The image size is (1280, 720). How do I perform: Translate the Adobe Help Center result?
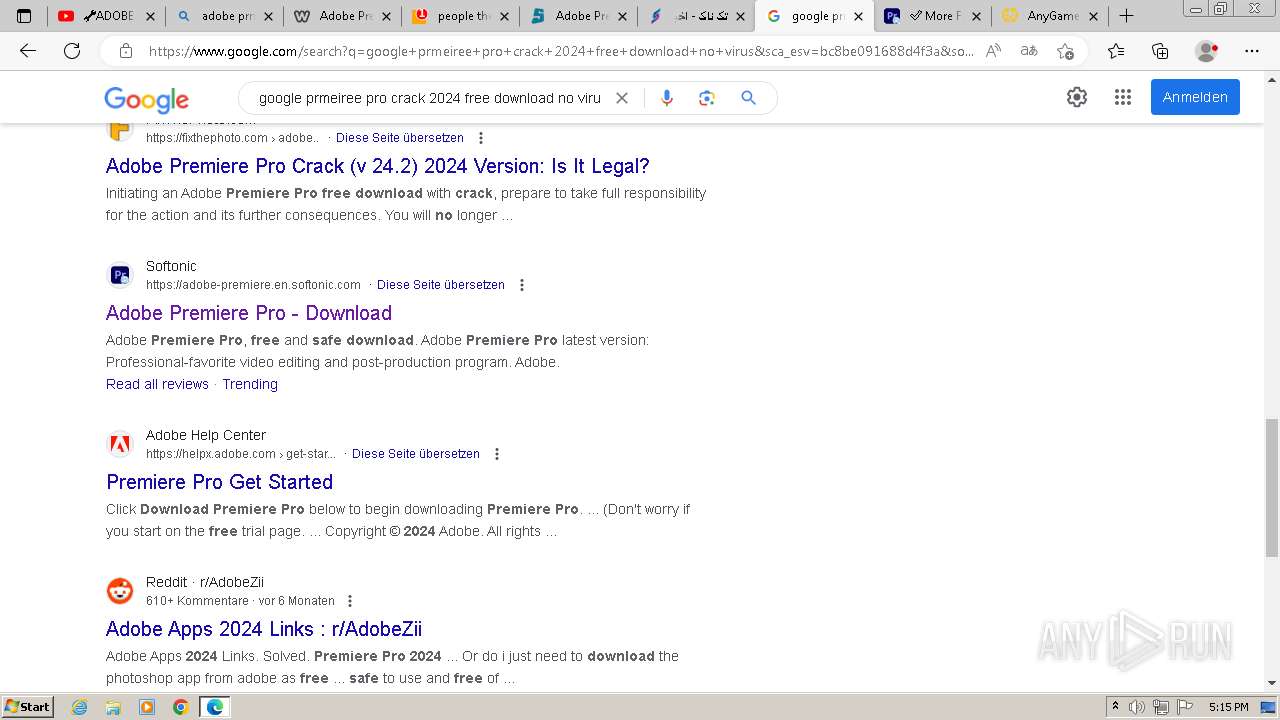pyautogui.click(x=416, y=454)
